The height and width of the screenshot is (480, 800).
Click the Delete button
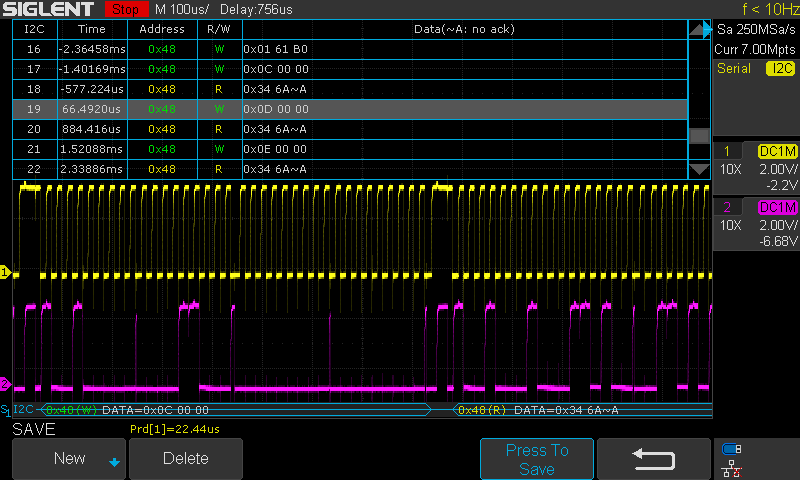click(186, 459)
